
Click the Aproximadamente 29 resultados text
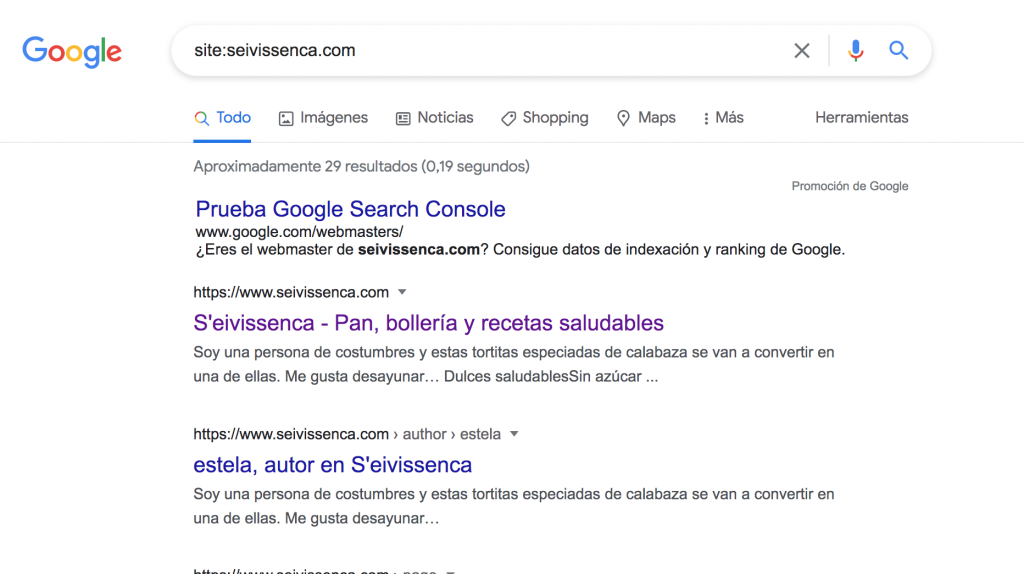coord(361,167)
